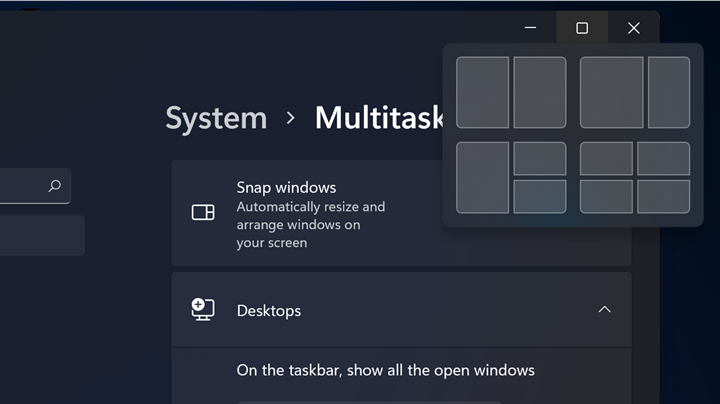Select the Desktops label
Screen dimensions: 720x404
pyautogui.click(x=269, y=311)
